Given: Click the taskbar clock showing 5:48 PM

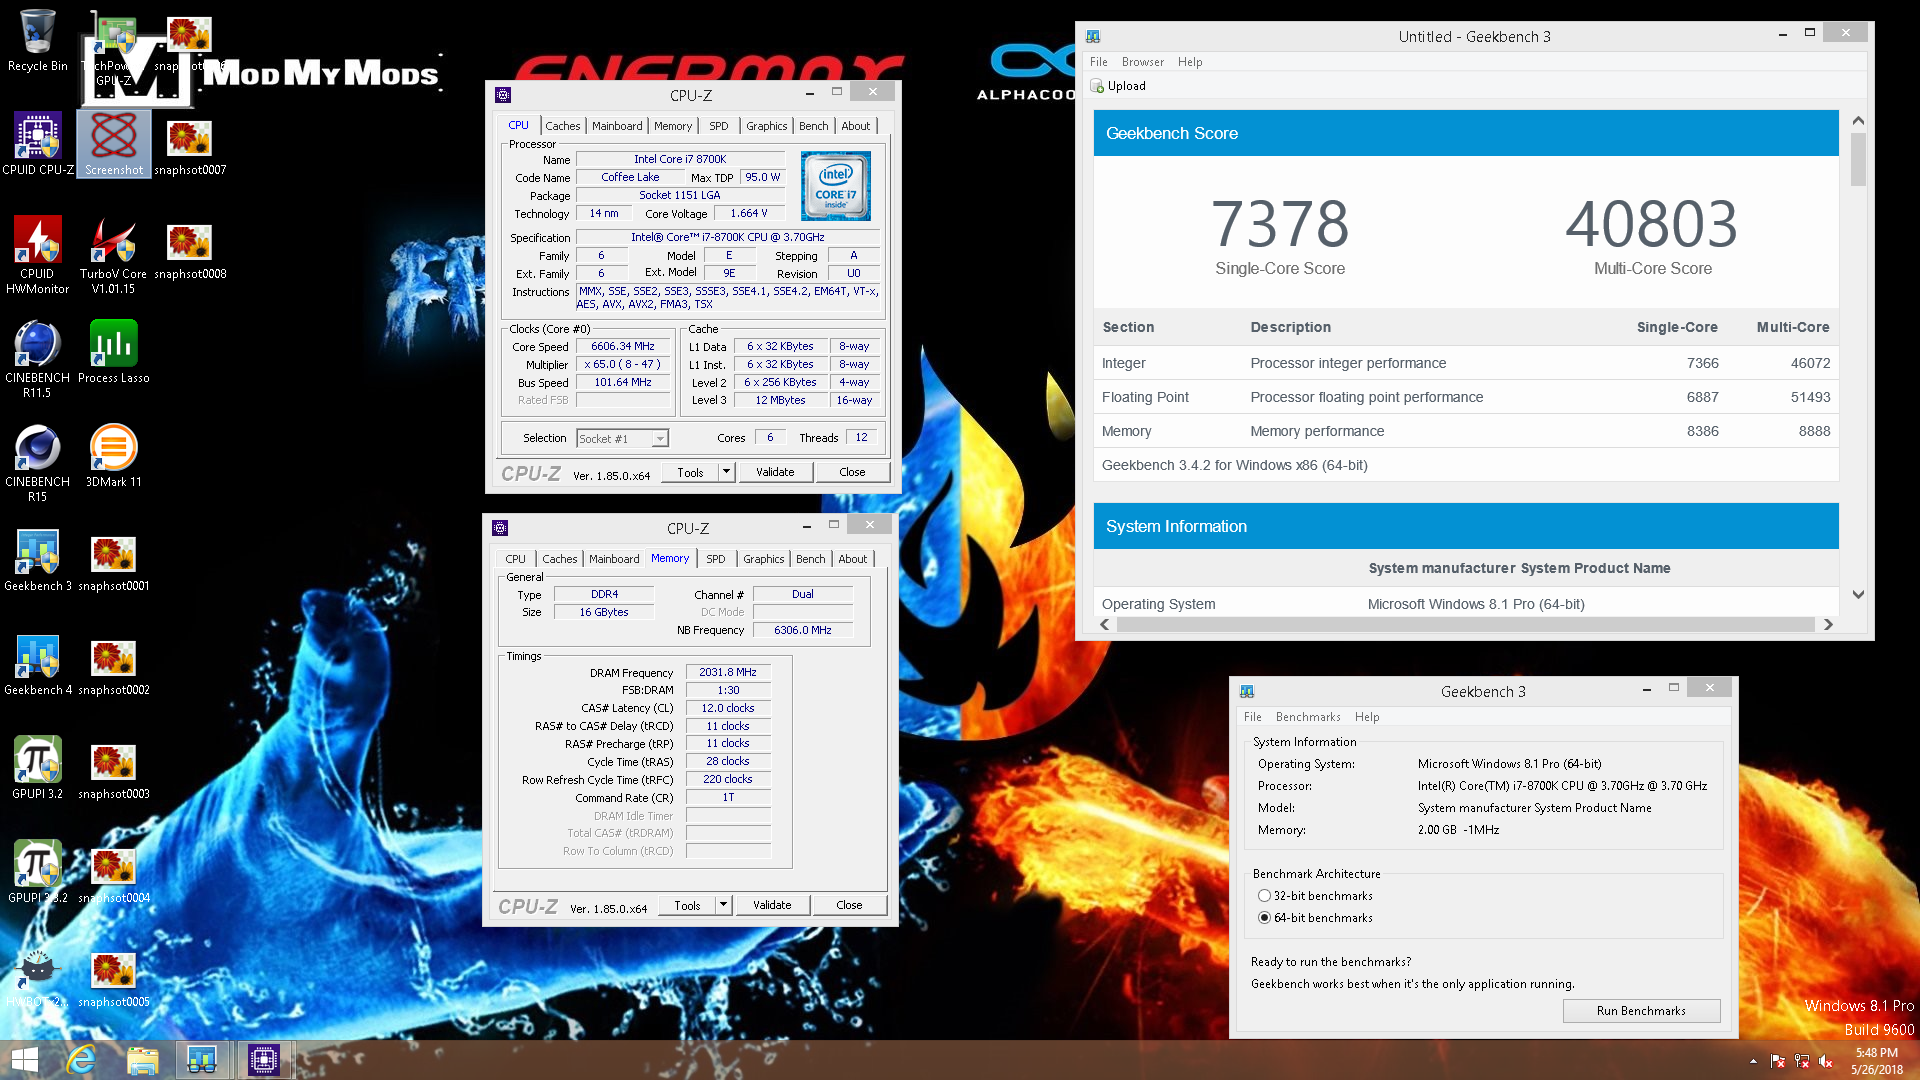Looking at the screenshot, I should click(1876, 1060).
